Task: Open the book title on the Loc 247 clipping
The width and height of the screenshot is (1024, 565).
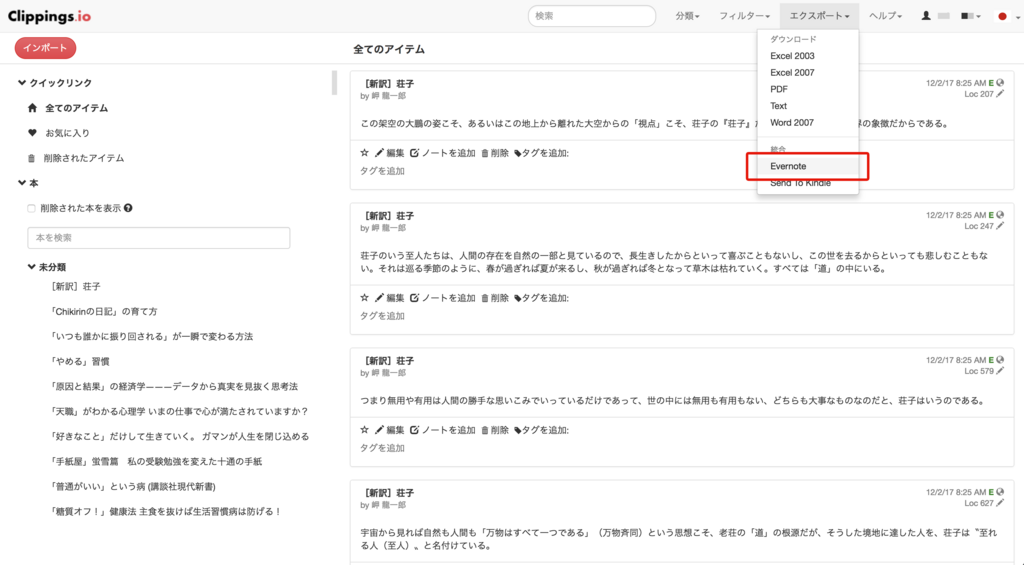Action: pyautogui.click(x=387, y=216)
